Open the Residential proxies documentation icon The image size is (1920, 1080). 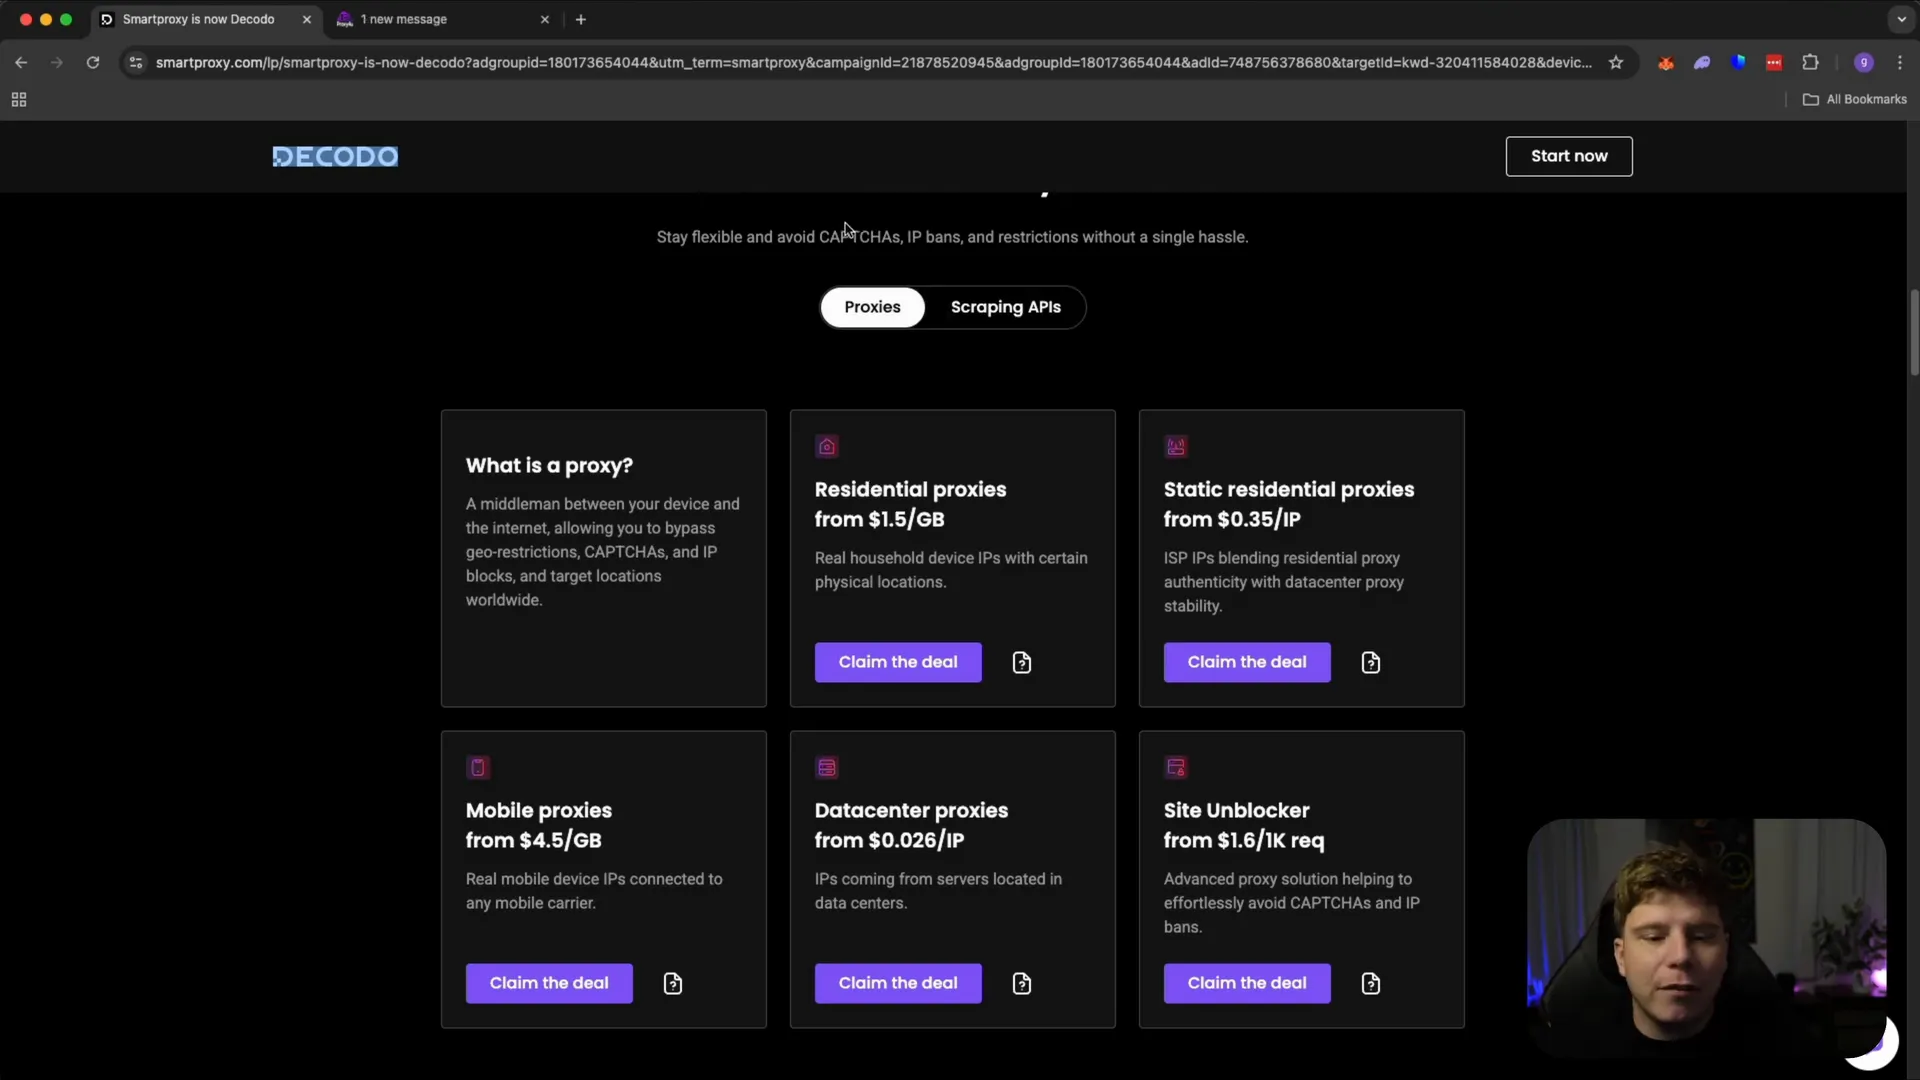(x=1021, y=663)
